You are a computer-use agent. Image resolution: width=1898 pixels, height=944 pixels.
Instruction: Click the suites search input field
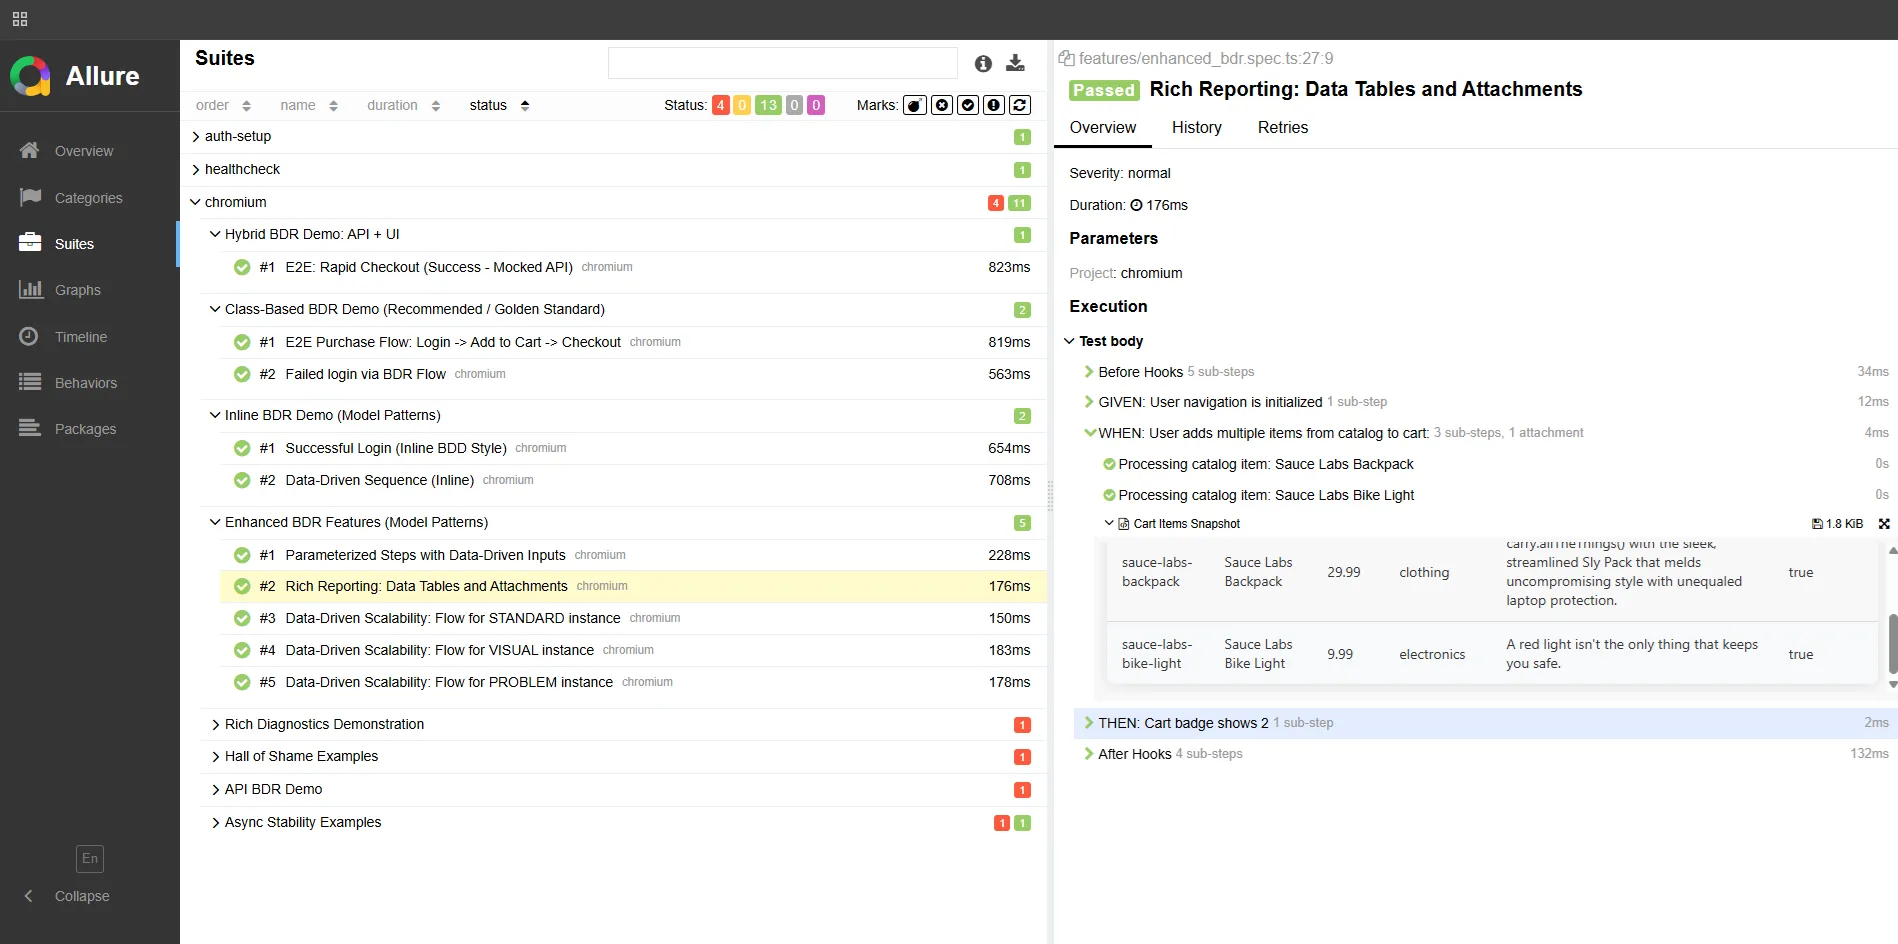pos(782,63)
